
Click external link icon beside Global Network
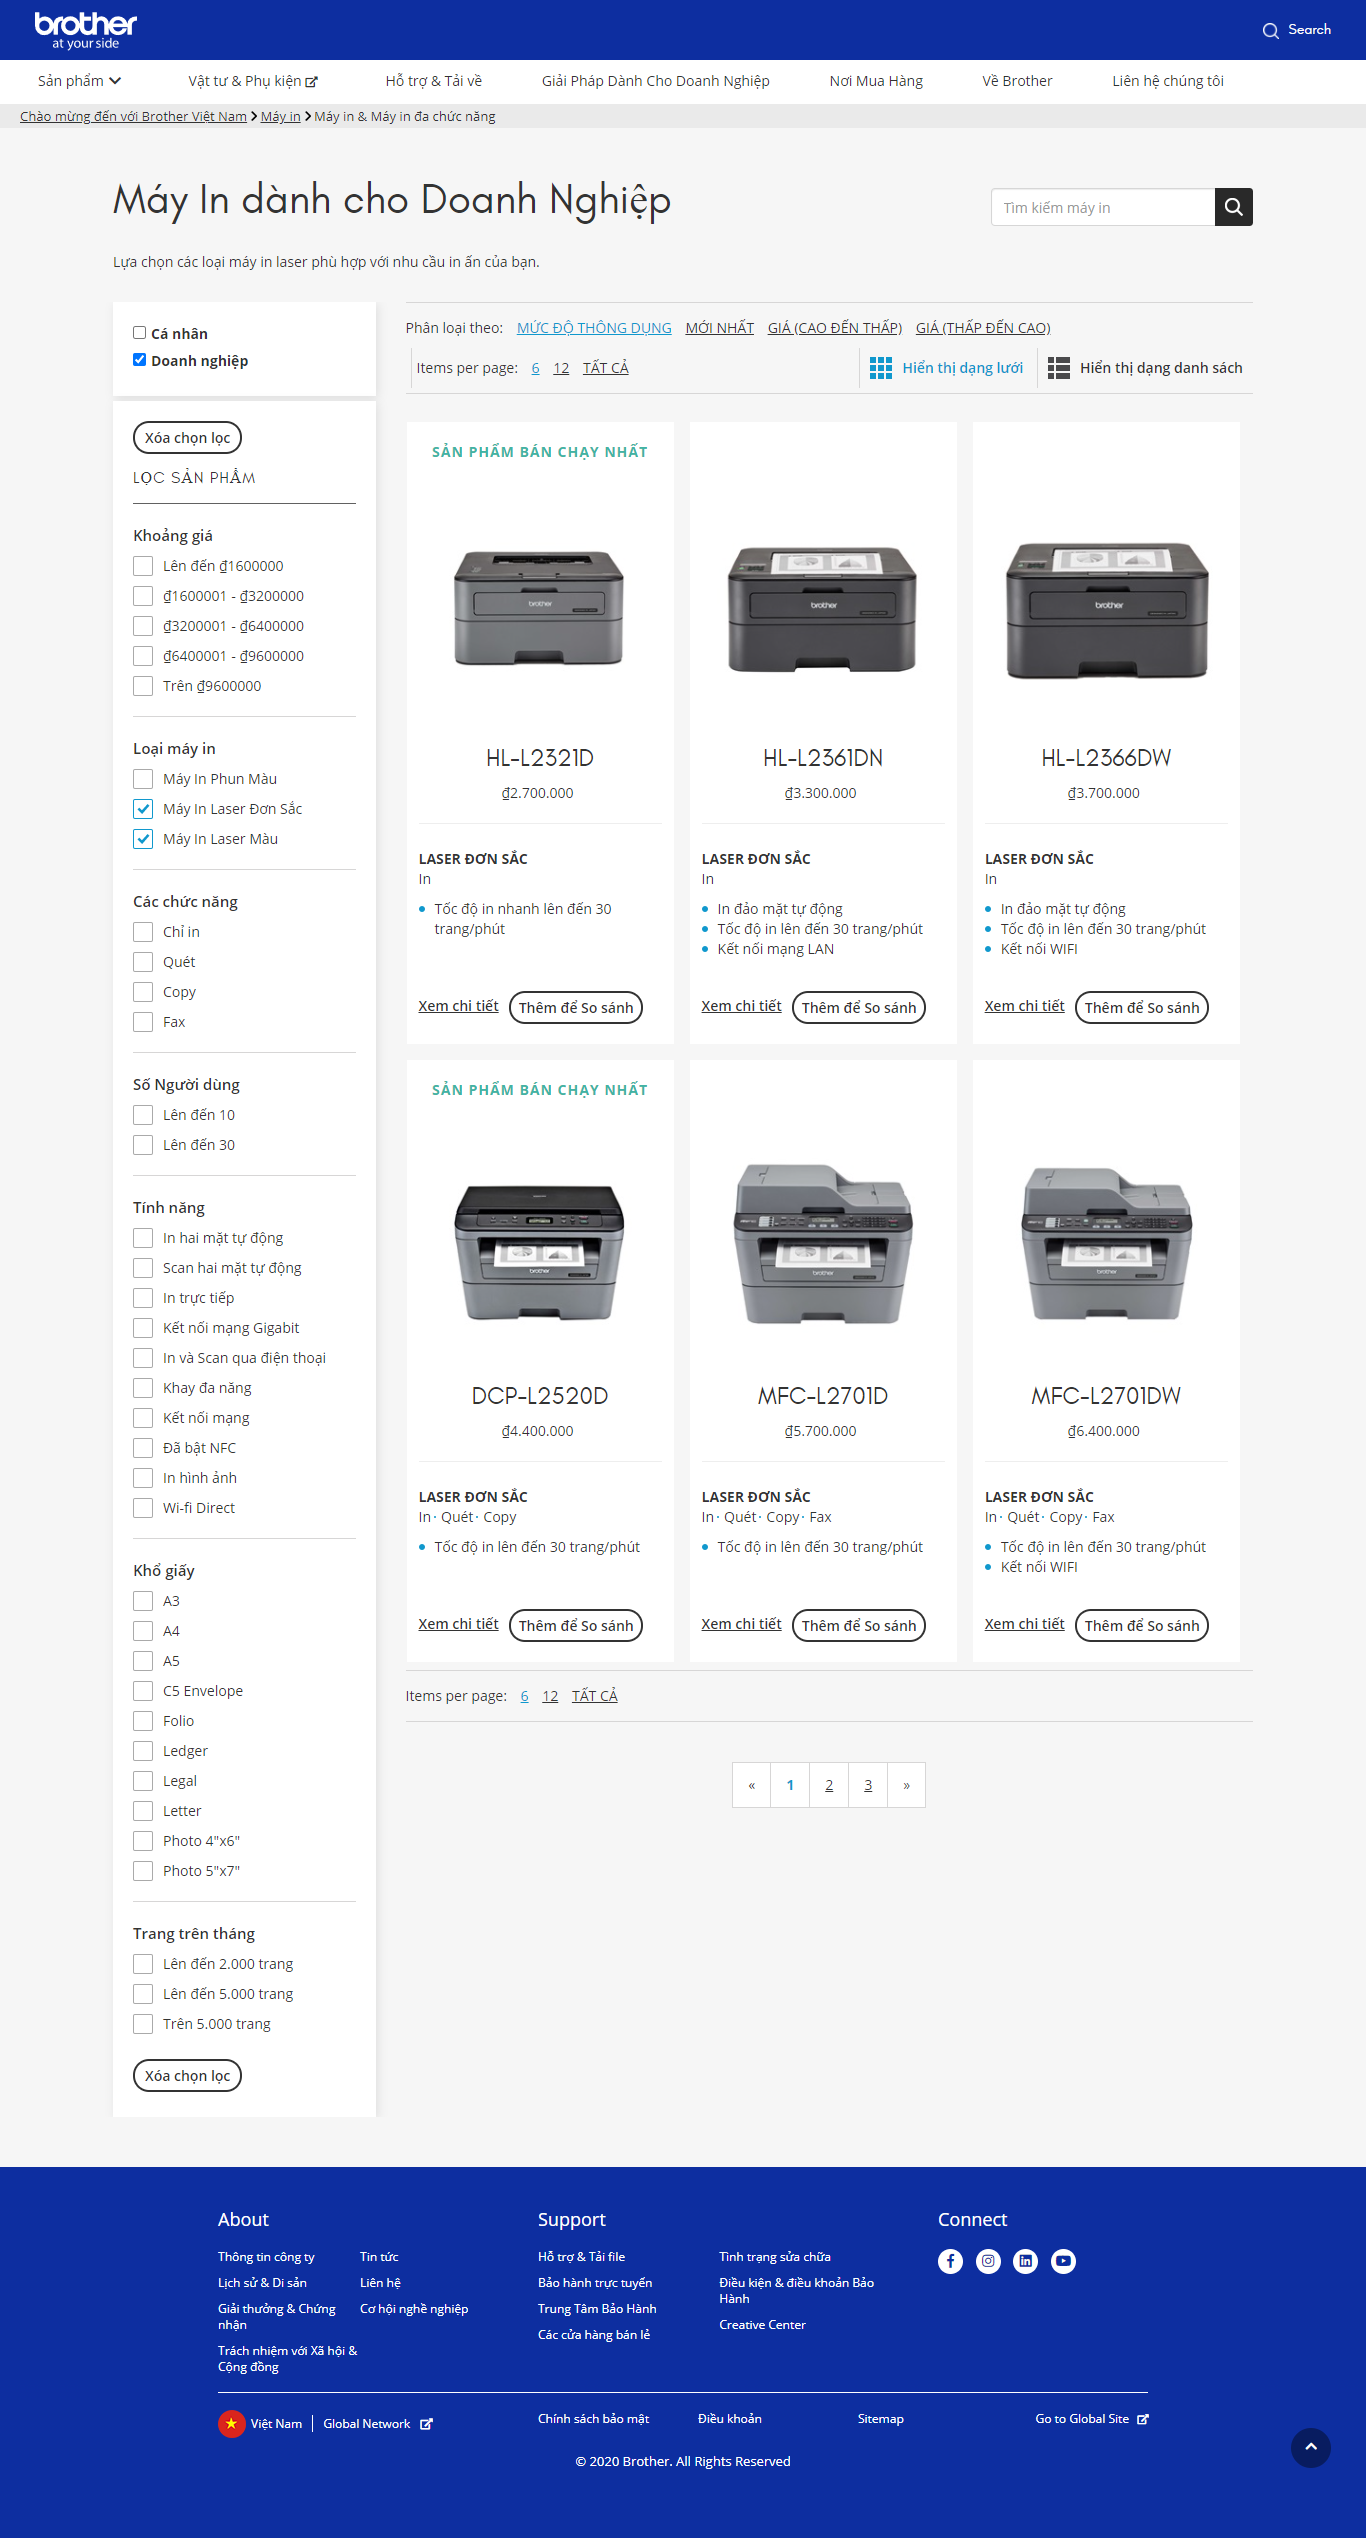[x=426, y=2424]
